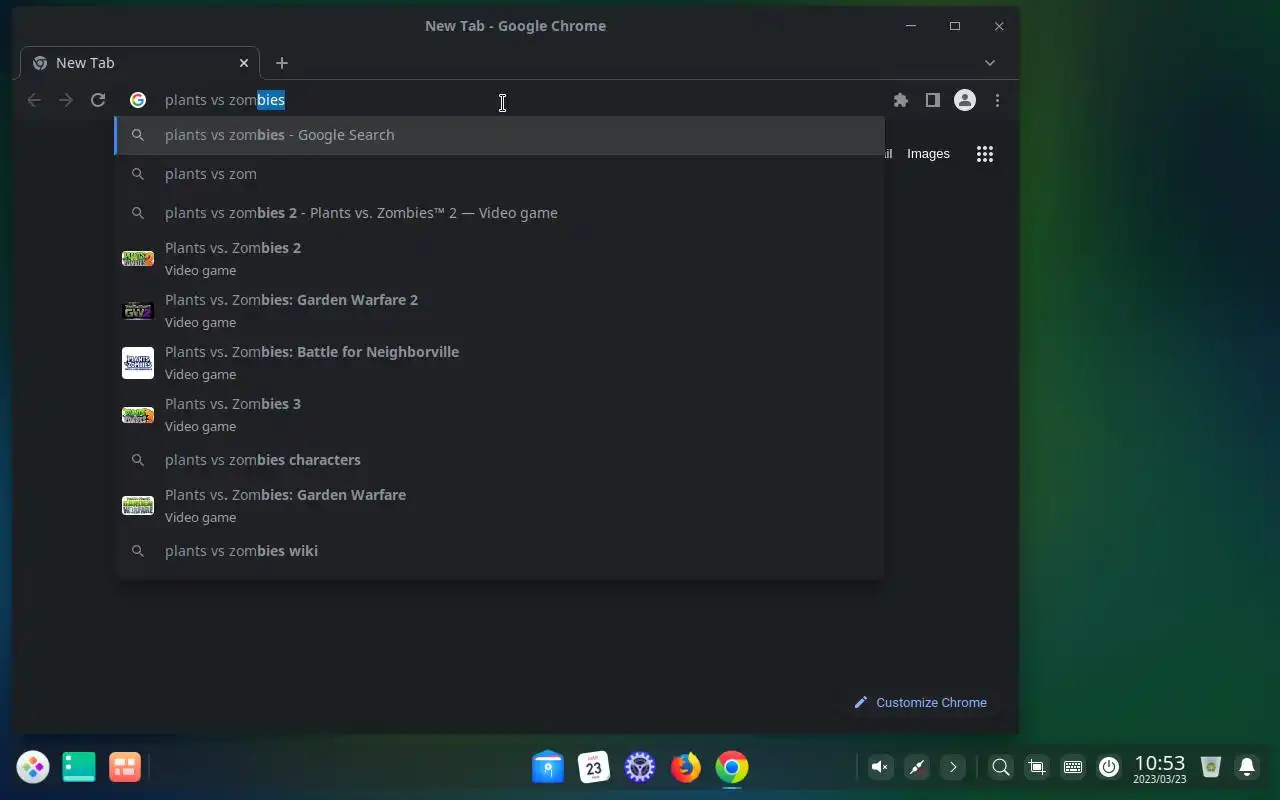
Task: Go forward with the forward arrow
Action: coord(66,100)
